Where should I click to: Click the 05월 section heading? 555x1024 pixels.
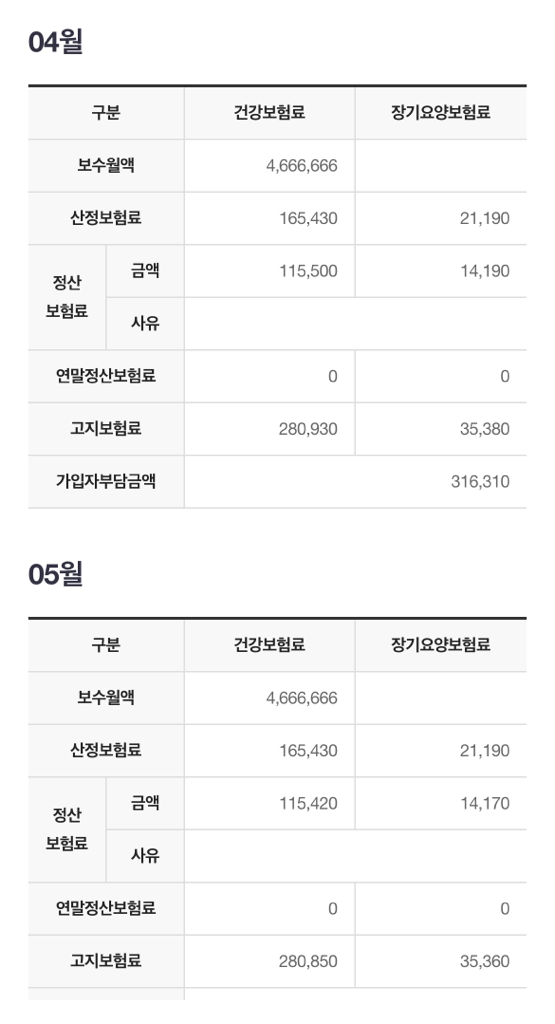[56, 574]
